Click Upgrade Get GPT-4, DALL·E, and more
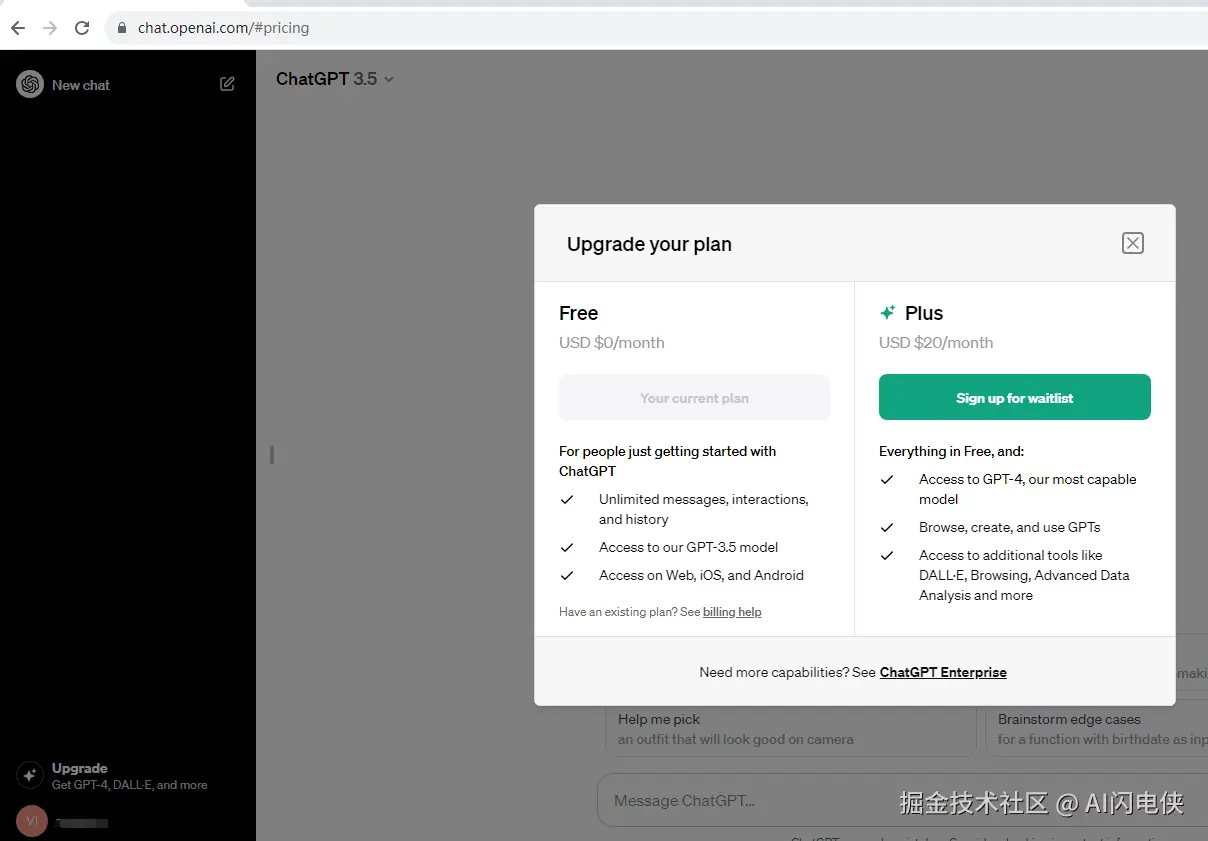This screenshot has height=841, width=1208. [x=129, y=776]
